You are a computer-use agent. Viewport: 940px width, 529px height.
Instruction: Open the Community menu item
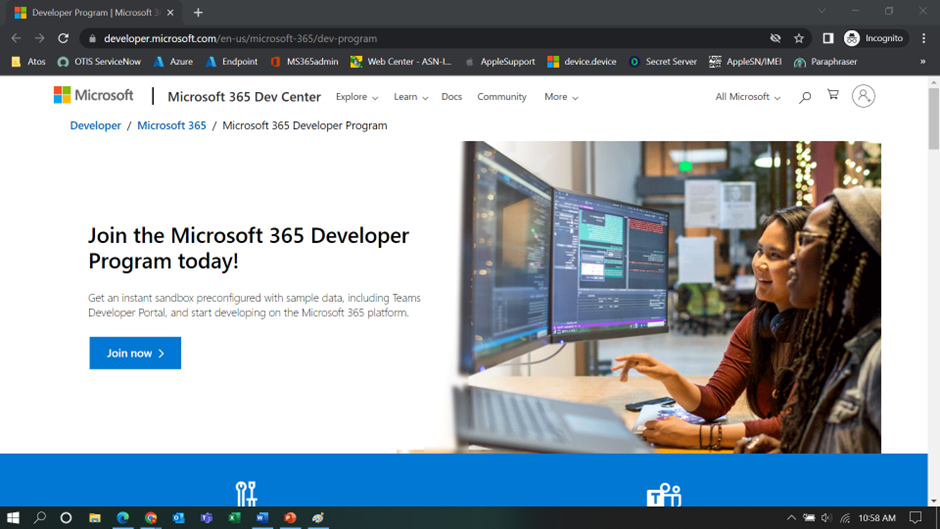click(502, 97)
